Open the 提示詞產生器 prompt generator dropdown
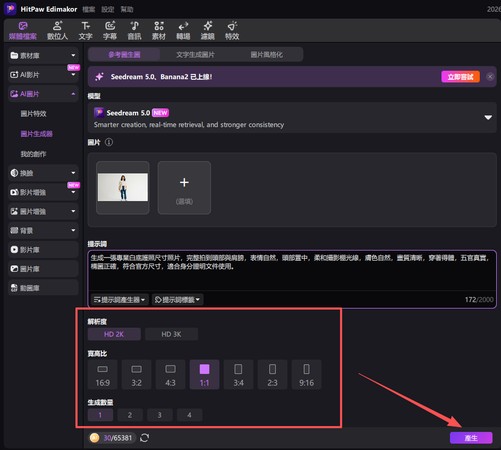This screenshot has width=501, height=450. tap(119, 300)
